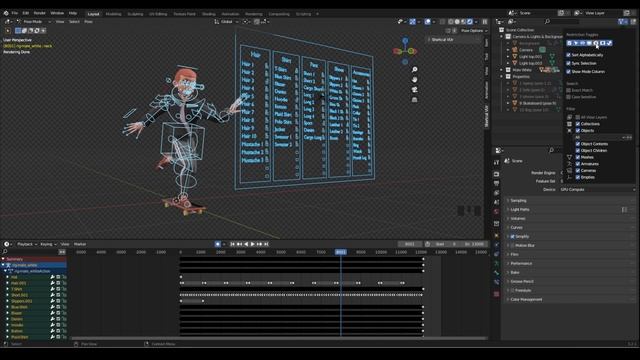This screenshot has width=640, height=360.
Task: Open the Edit menu
Action: pyautogui.click(x=26, y=13)
